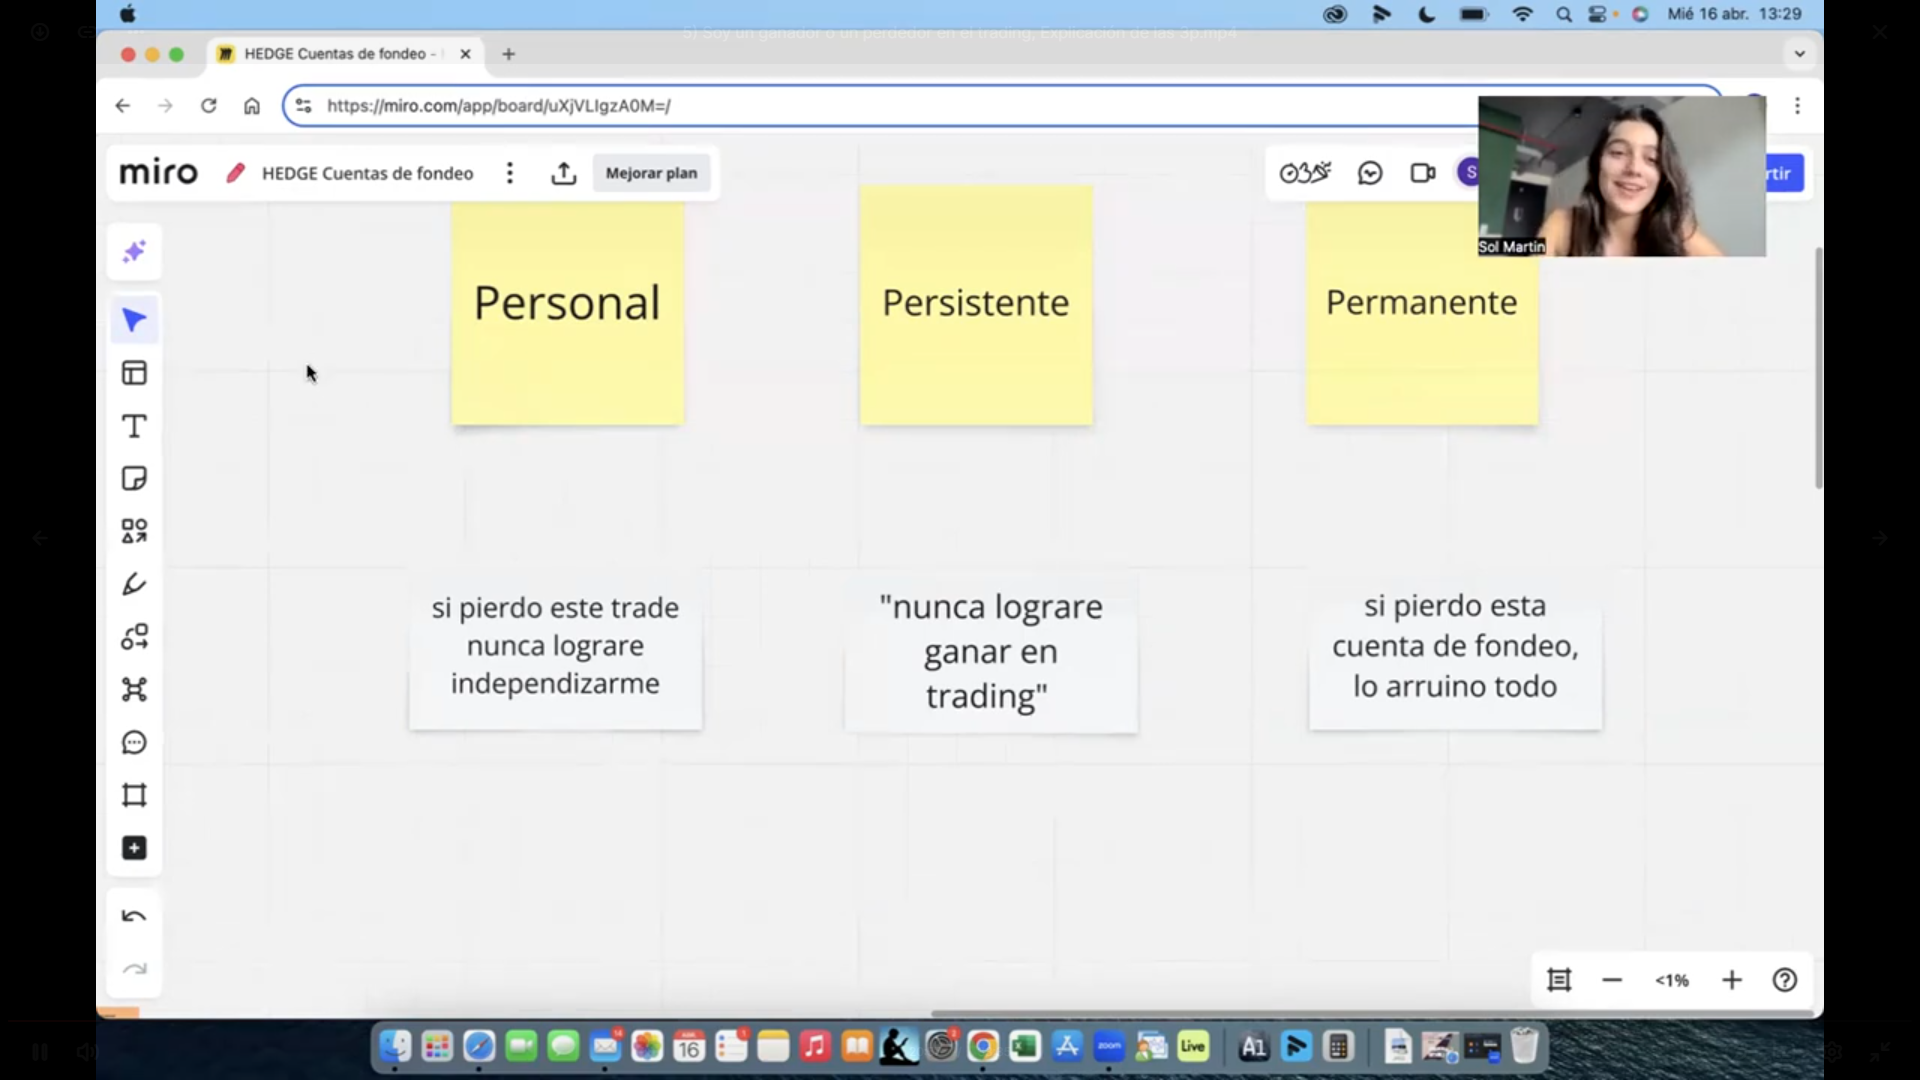Open board options three-dot menu

point(510,173)
